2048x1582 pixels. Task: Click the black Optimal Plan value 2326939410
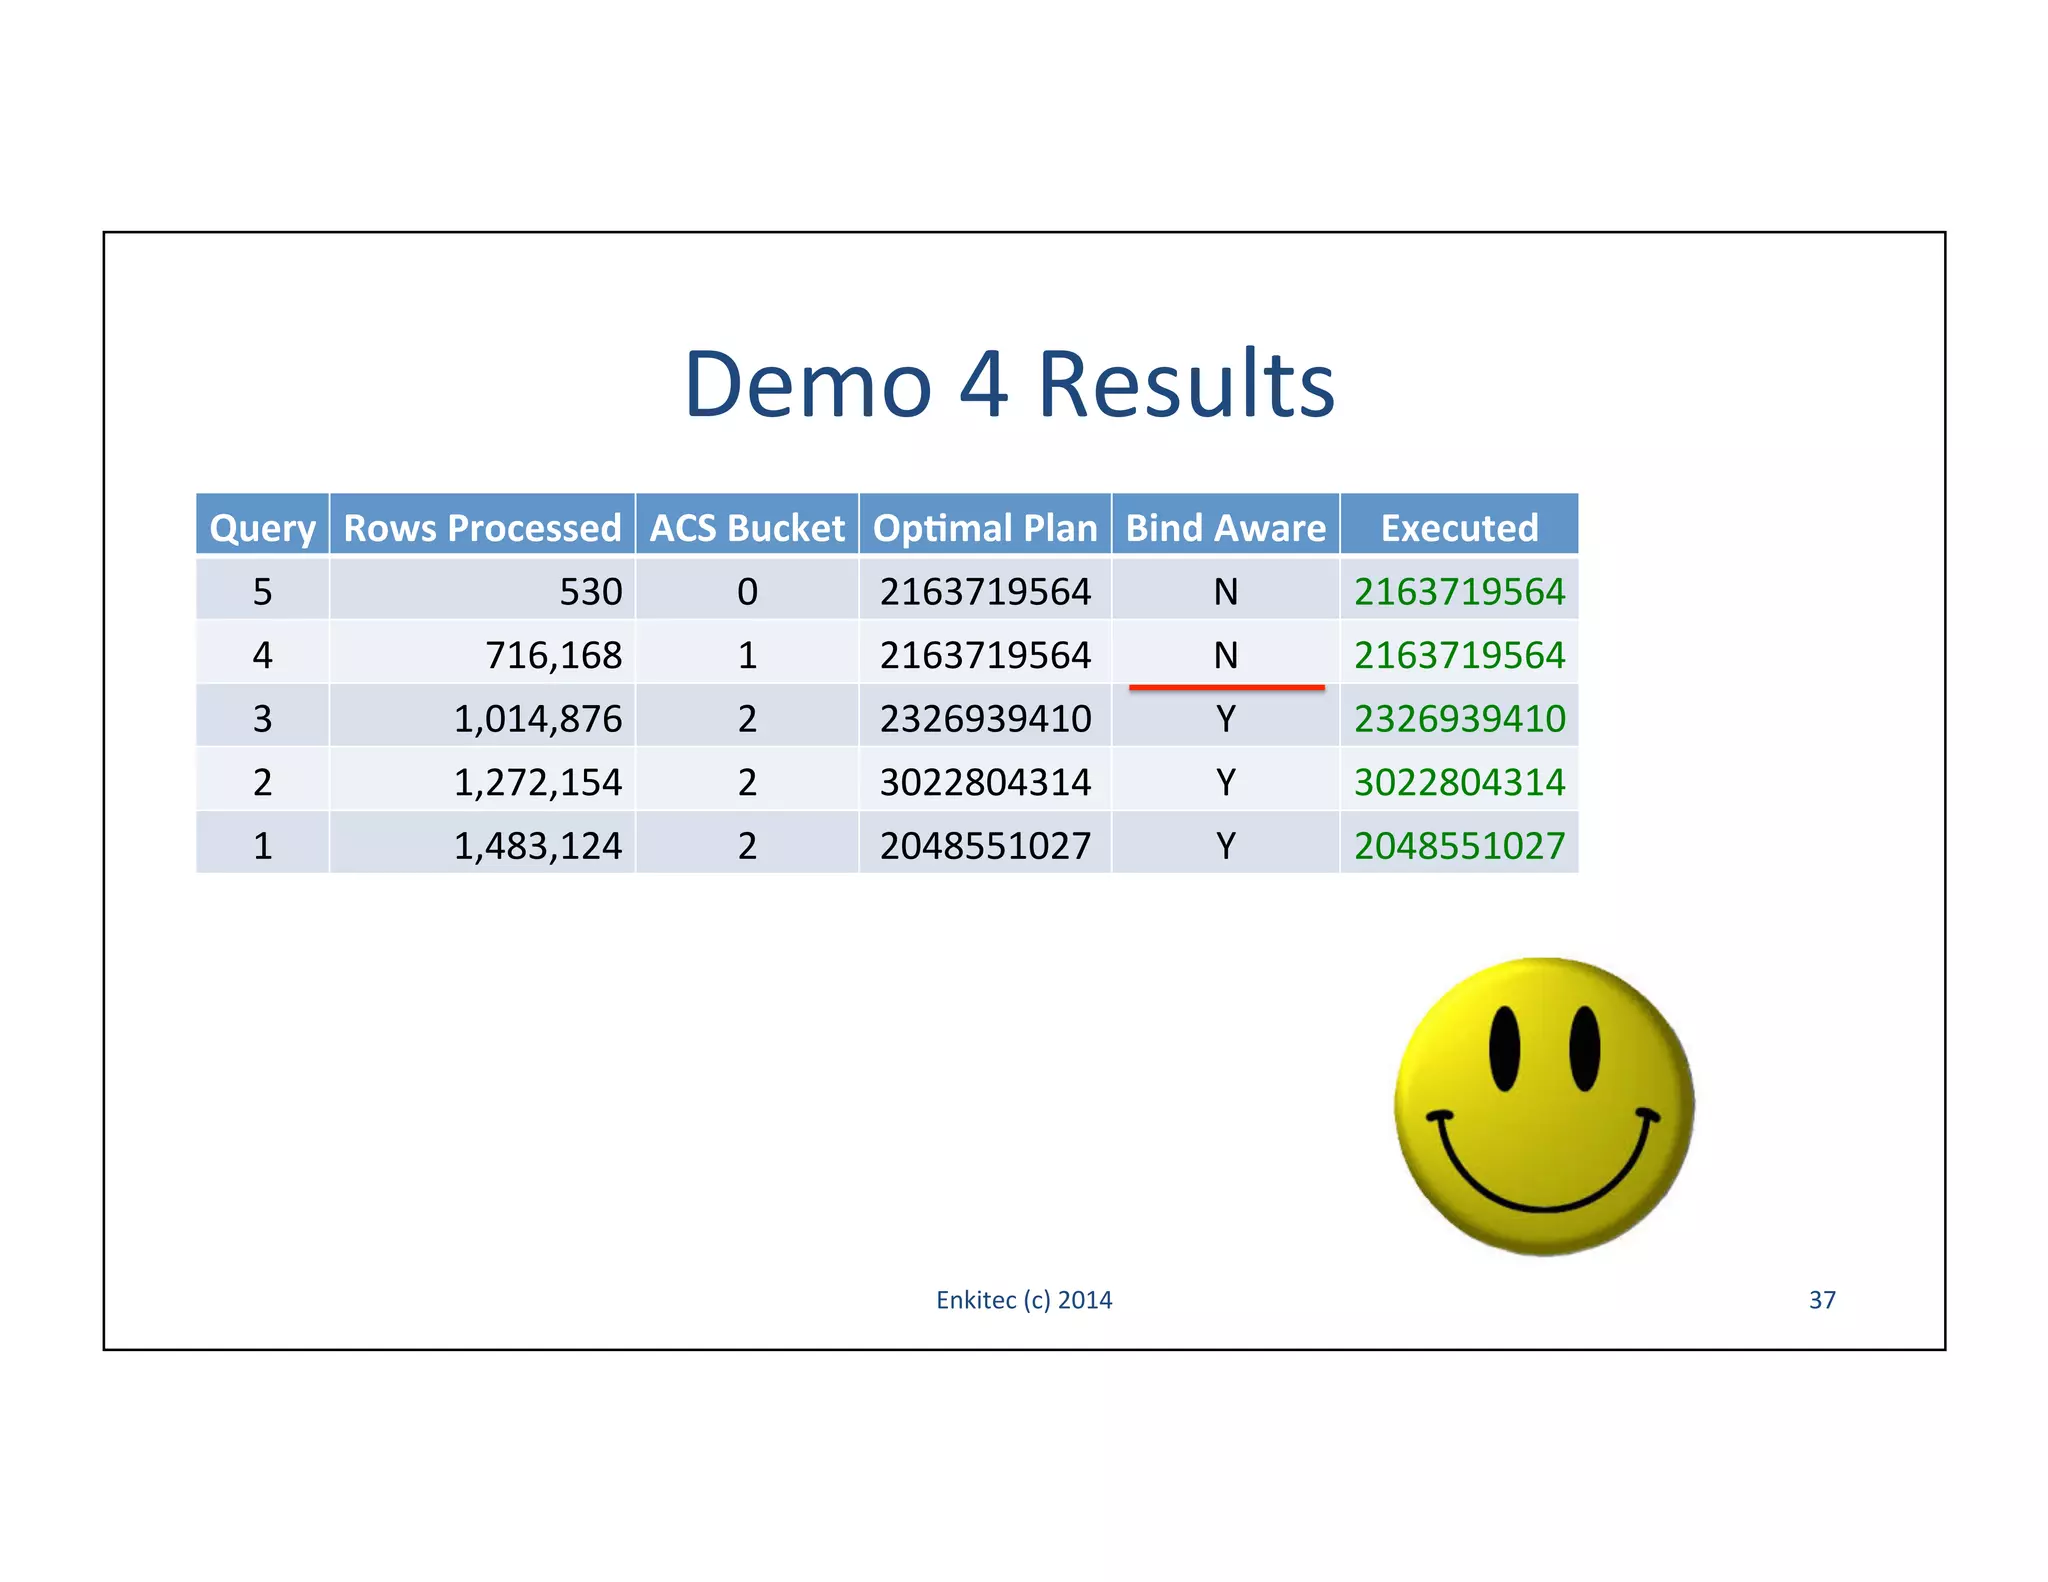pos(985,718)
